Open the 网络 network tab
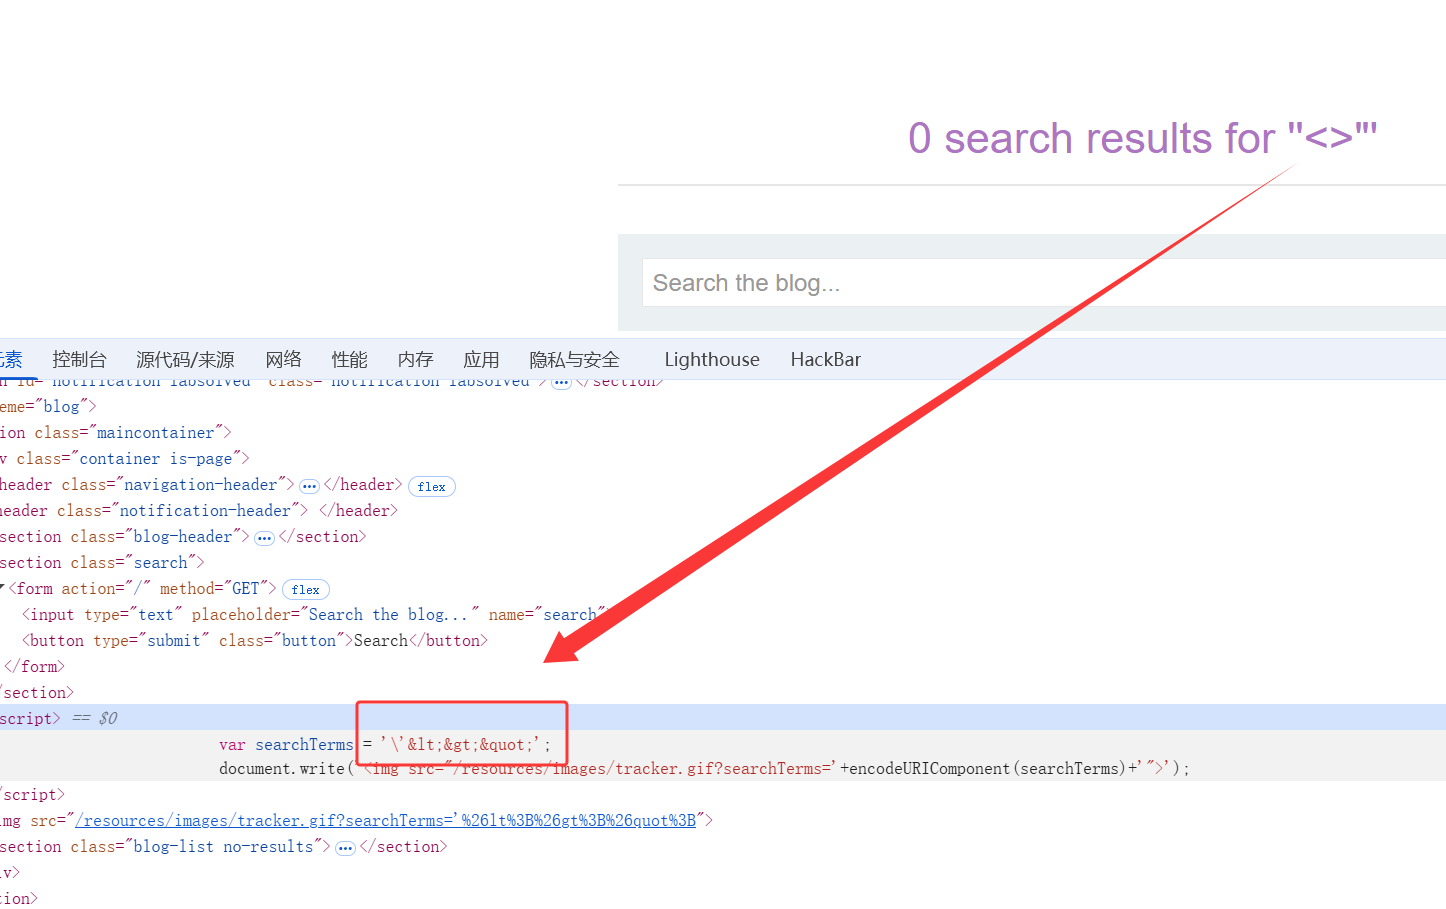Image resolution: width=1446 pixels, height=909 pixels. (283, 360)
